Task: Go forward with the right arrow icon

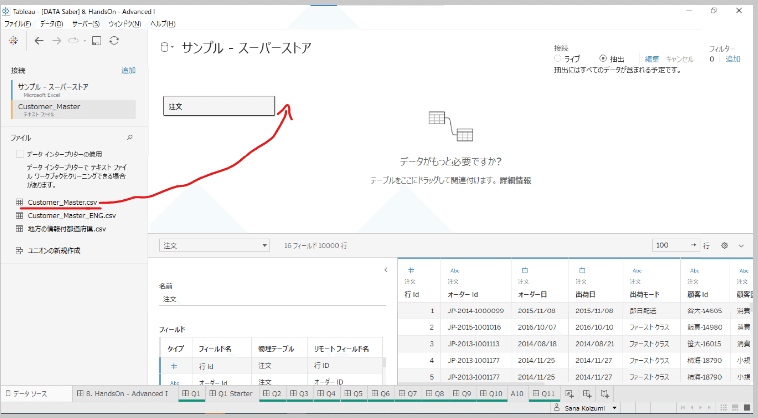Action: [57, 41]
